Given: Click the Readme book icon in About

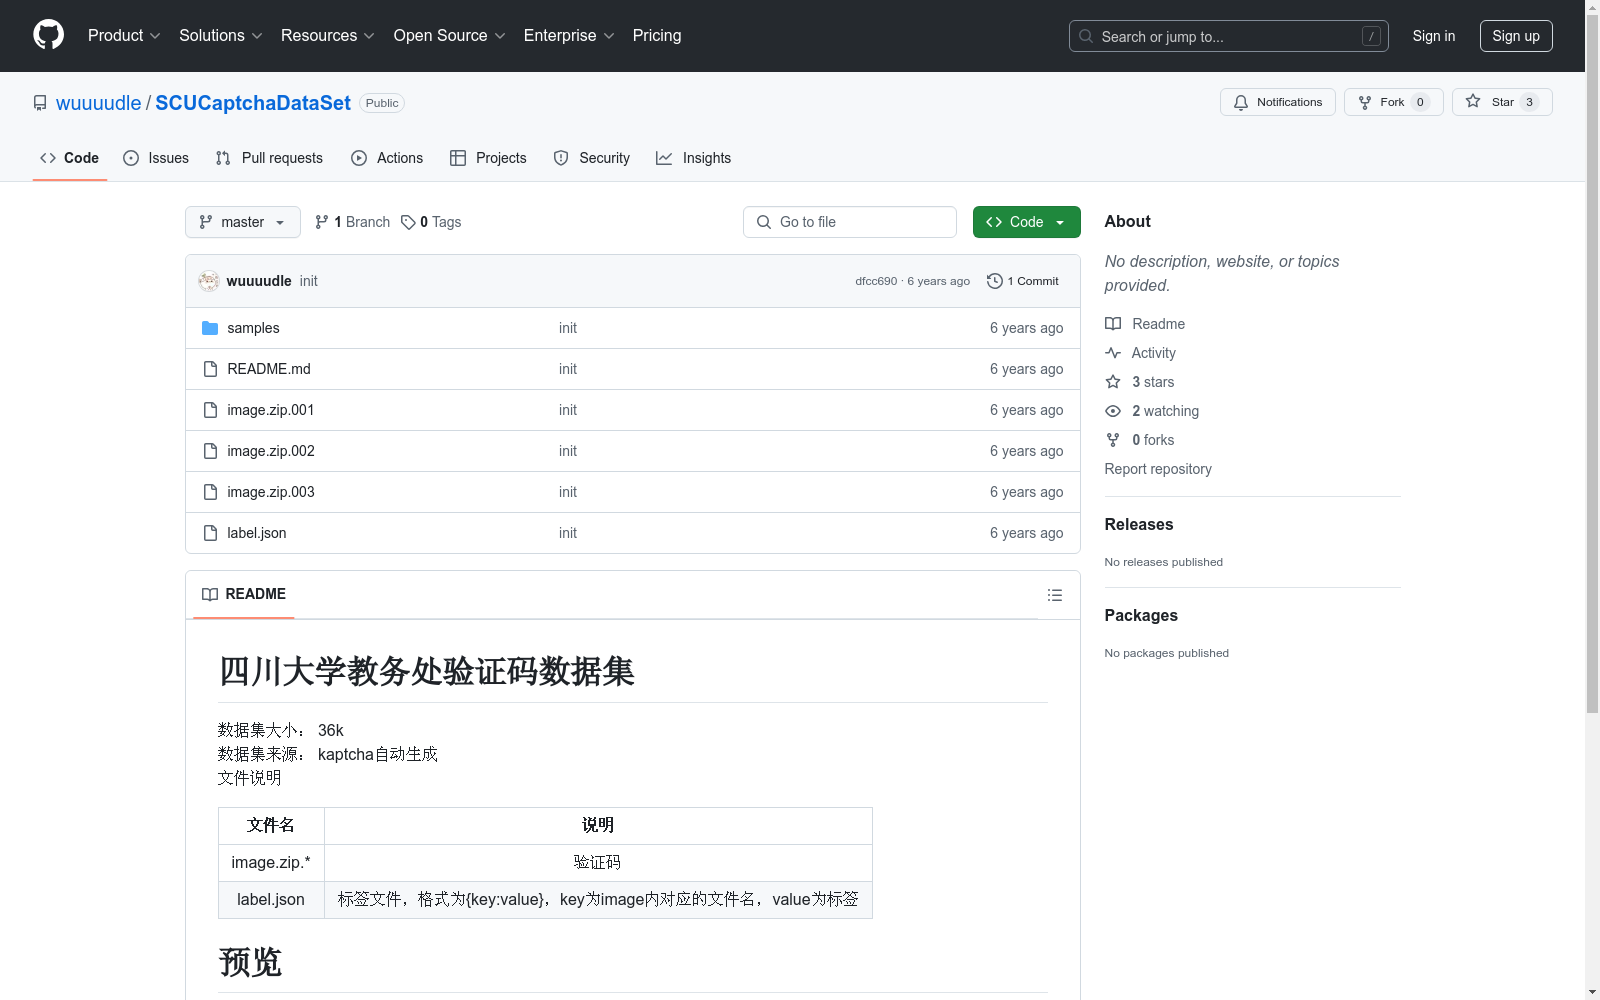Looking at the screenshot, I should coord(1113,324).
